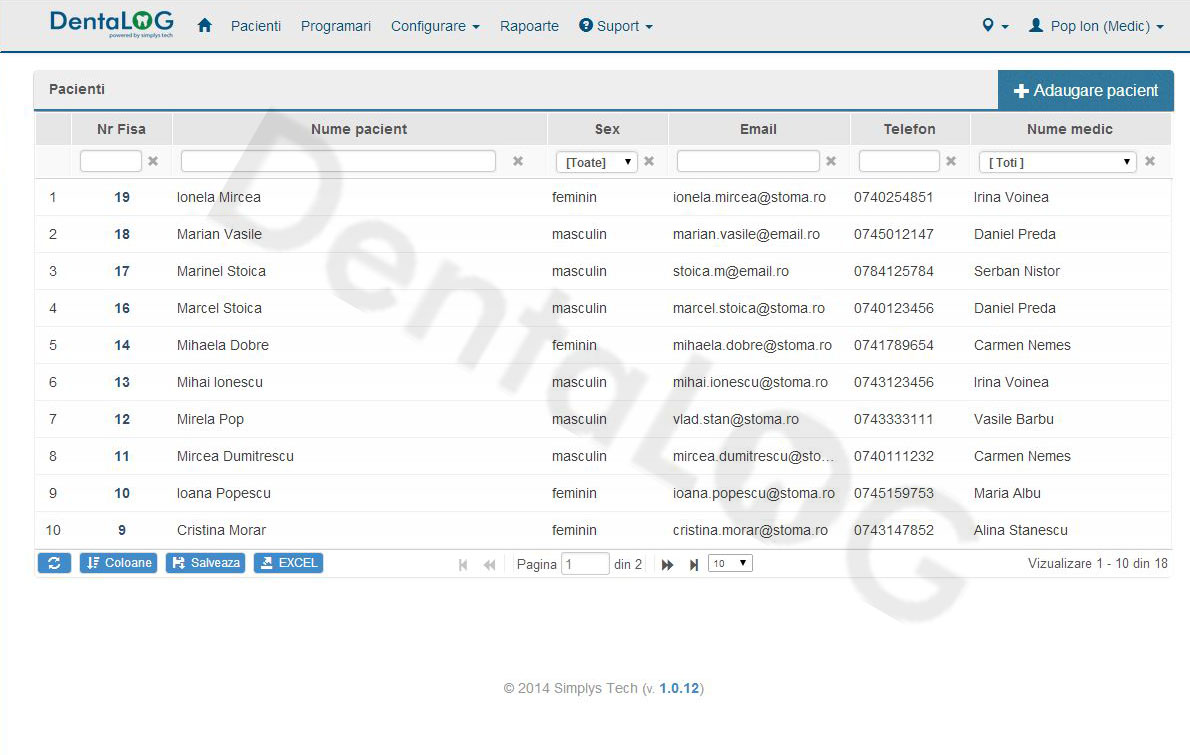Open patient file number 18
Image resolution: width=1190 pixels, height=755 pixels.
pyautogui.click(x=122, y=234)
